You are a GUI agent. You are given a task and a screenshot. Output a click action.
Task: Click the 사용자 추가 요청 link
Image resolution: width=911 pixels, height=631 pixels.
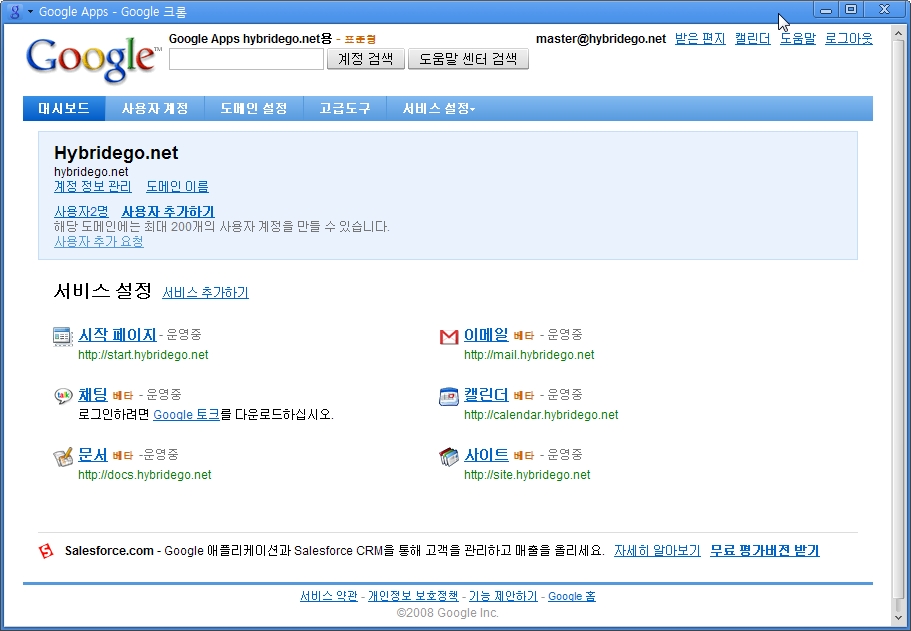[99, 241]
